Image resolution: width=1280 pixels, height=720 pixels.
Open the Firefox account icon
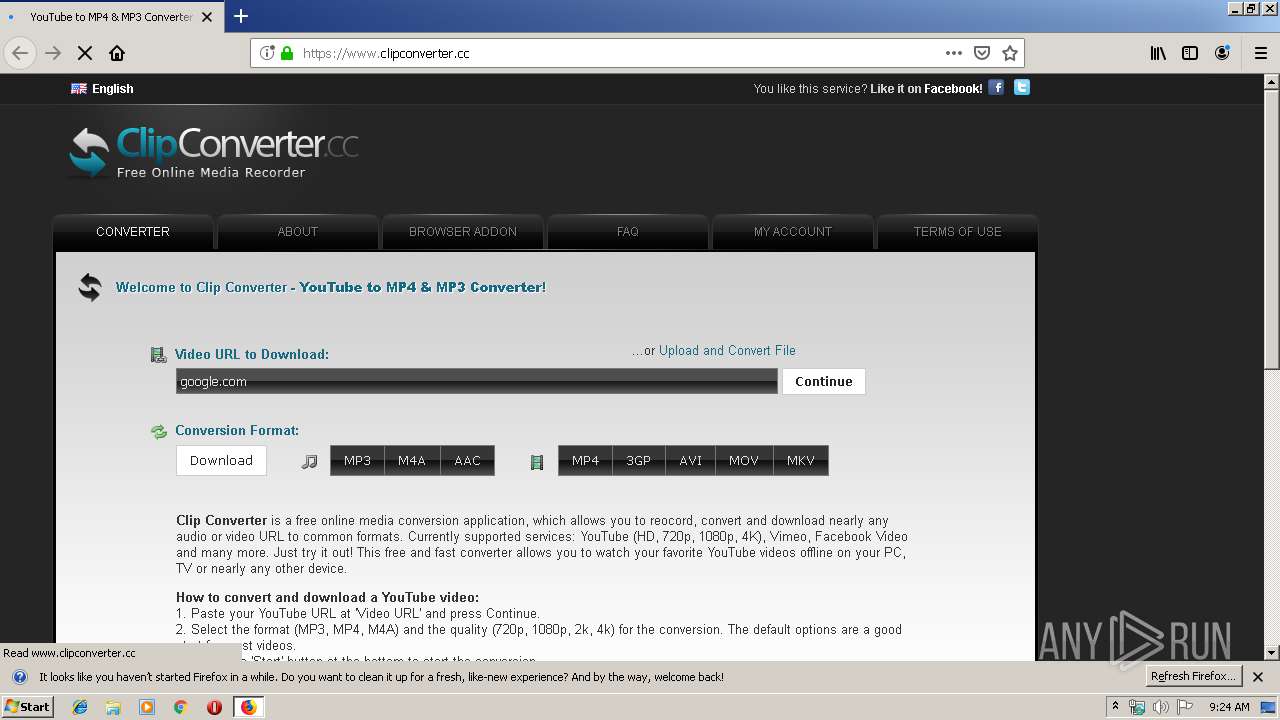pos(1222,53)
